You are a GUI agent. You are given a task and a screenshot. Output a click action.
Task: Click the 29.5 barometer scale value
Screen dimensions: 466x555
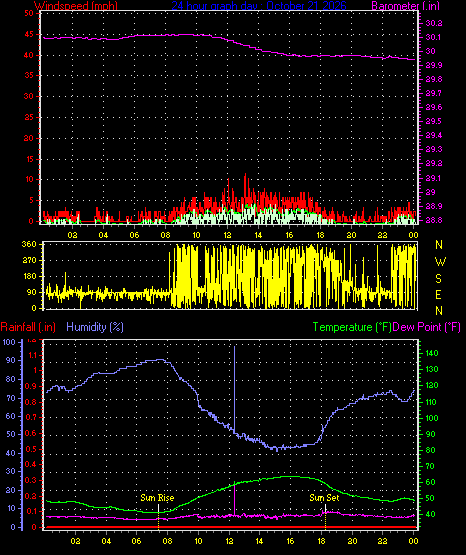coord(434,121)
